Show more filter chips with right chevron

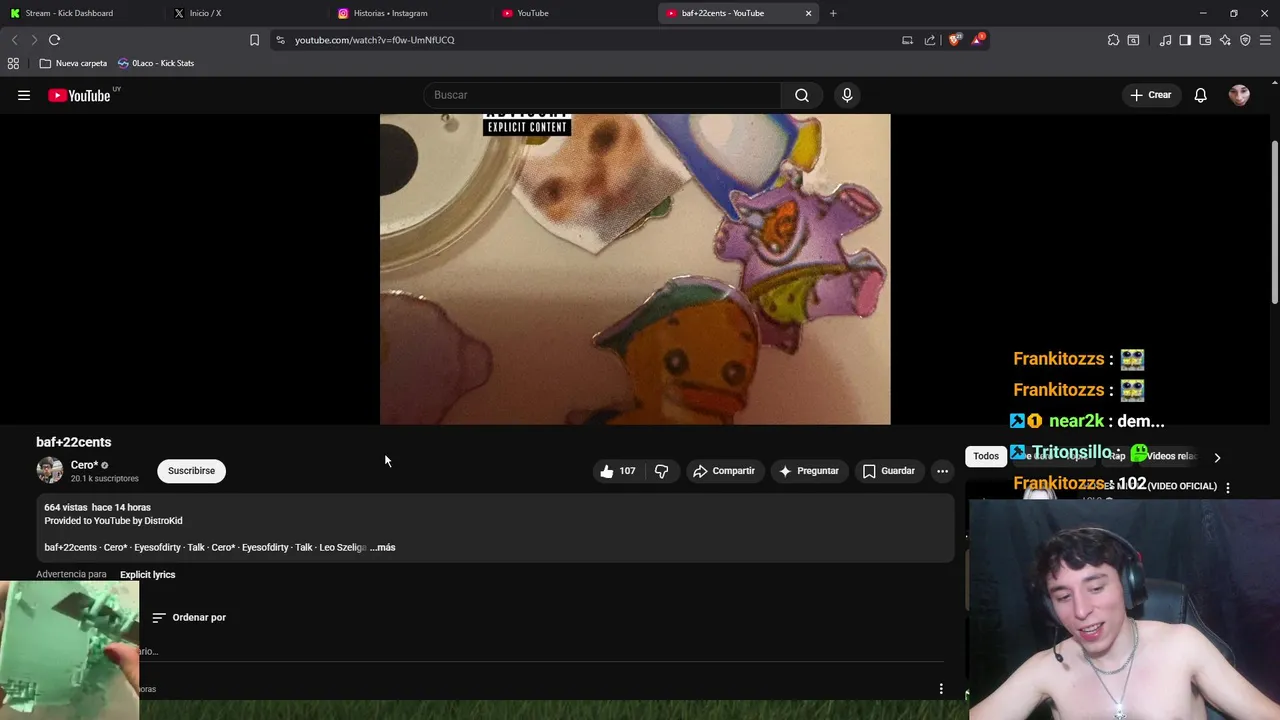(1217, 457)
